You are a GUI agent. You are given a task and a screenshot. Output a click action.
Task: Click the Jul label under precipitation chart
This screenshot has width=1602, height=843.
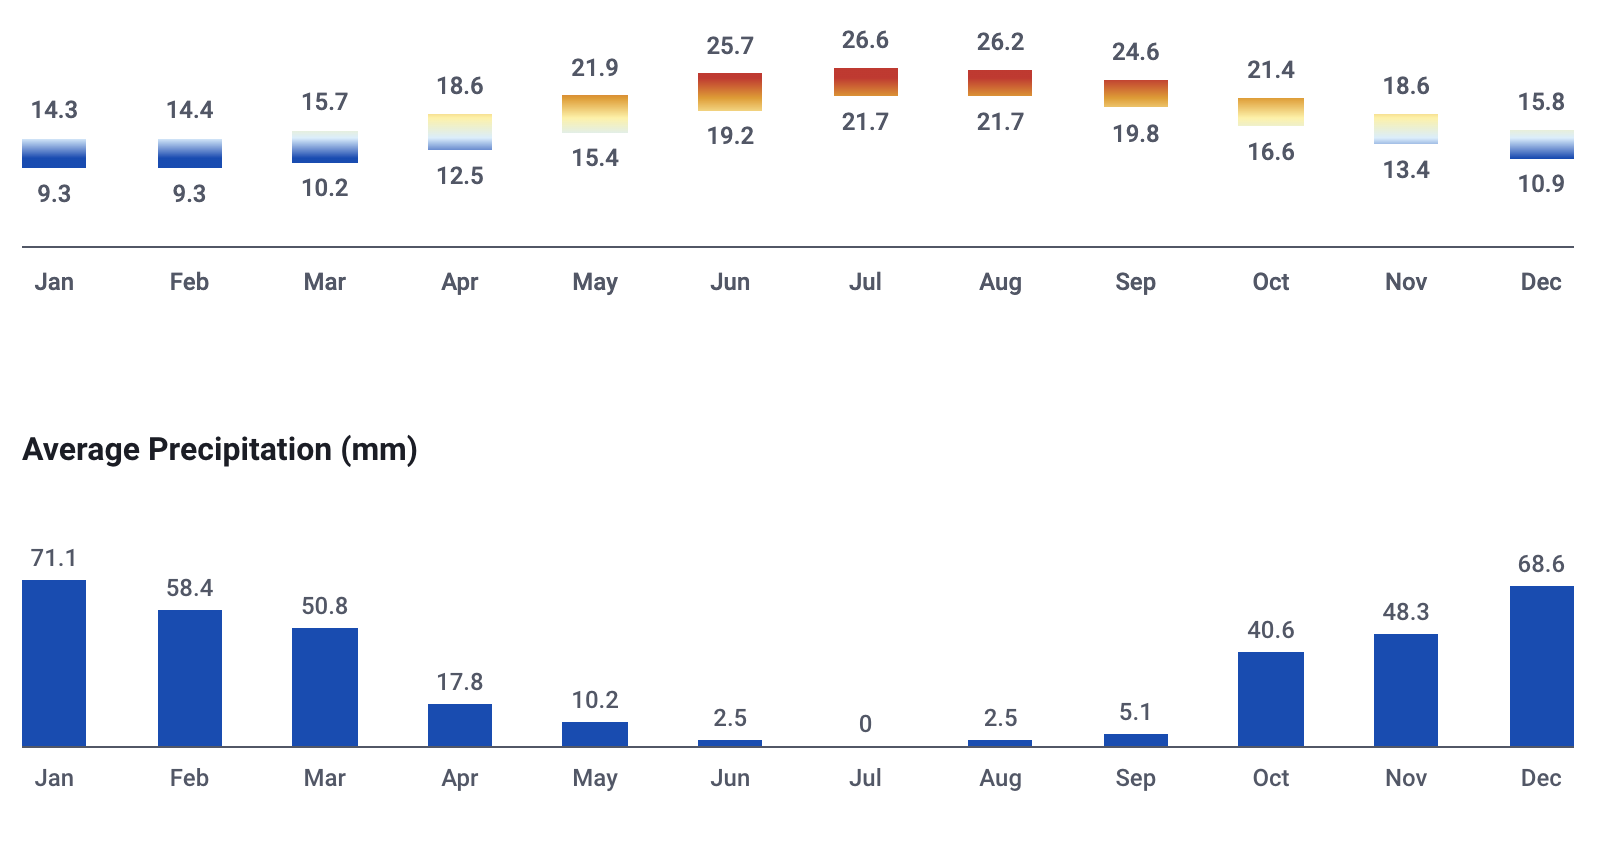[865, 778]
